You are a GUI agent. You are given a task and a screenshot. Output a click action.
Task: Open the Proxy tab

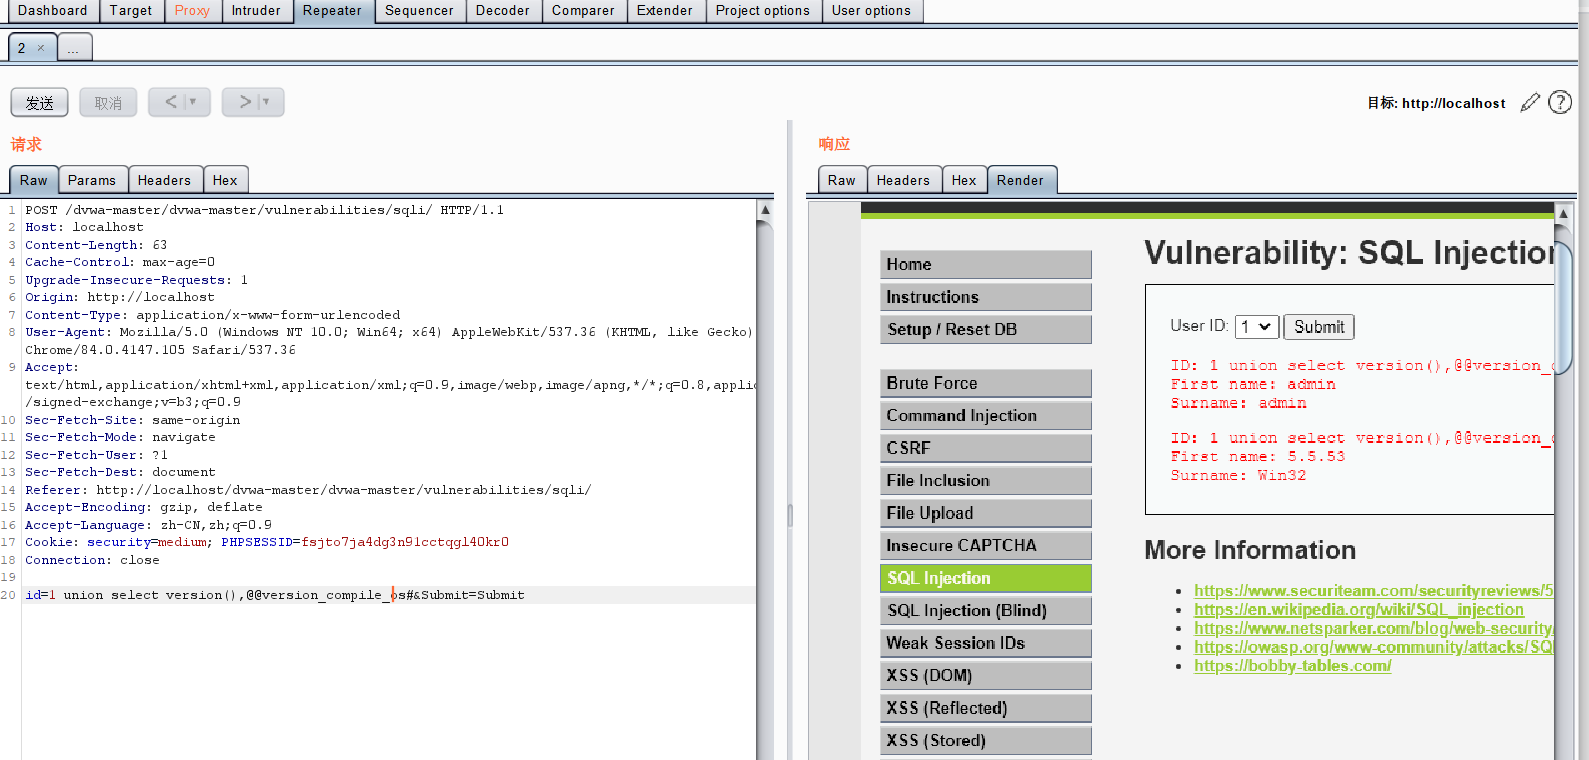[192, 11]
